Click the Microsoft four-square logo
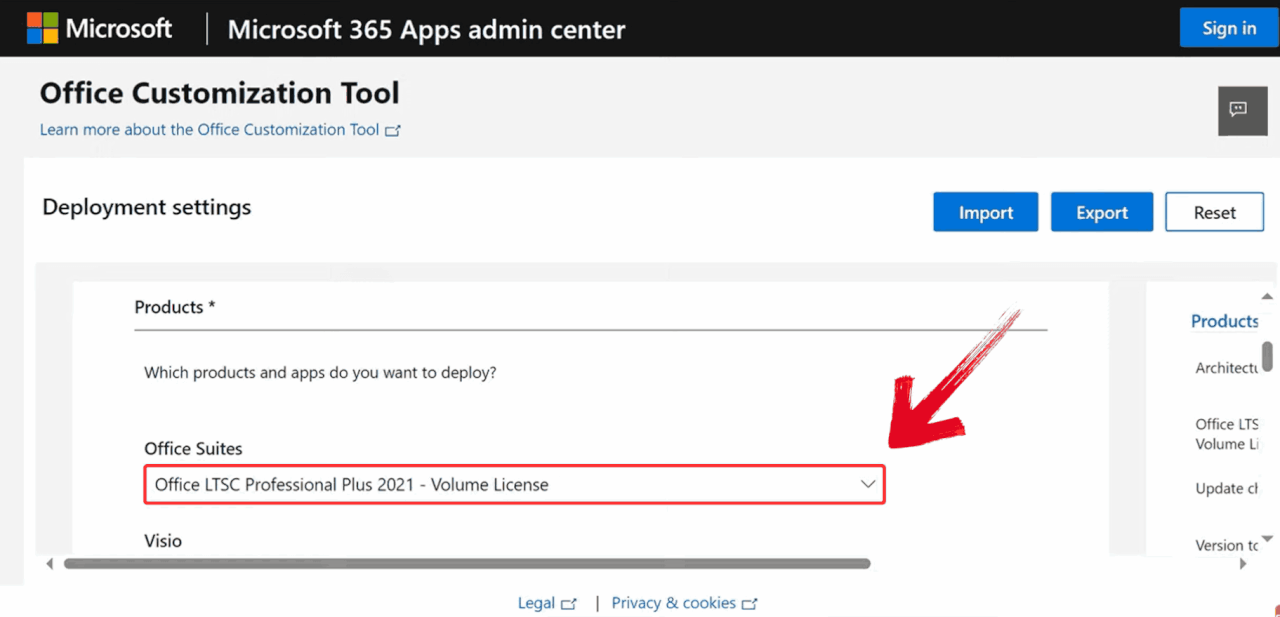1280x617 pixels. pos(42,29)
